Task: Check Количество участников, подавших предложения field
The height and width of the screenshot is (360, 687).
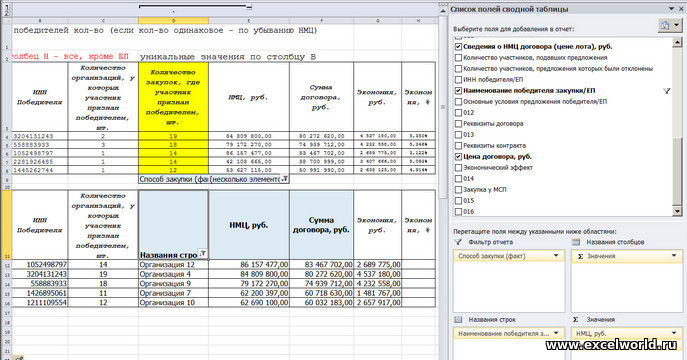Action: pyautogui.click(x=458, y=57)
